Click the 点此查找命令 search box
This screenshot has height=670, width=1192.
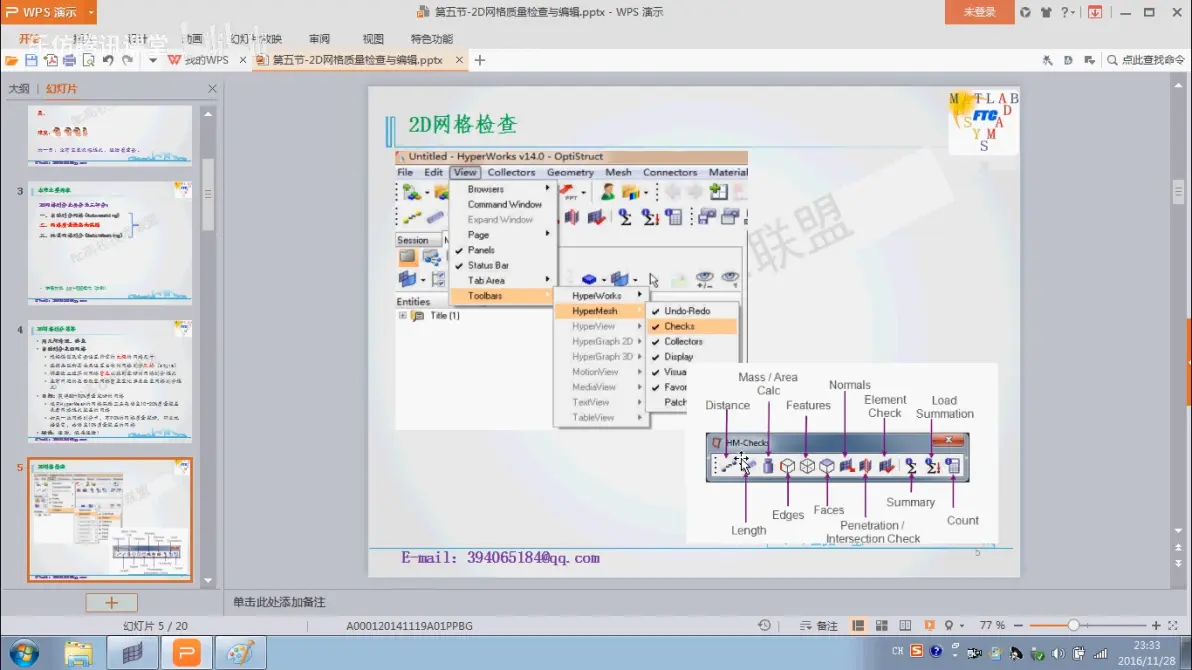pyautogui.click(x=1146, y=60)
